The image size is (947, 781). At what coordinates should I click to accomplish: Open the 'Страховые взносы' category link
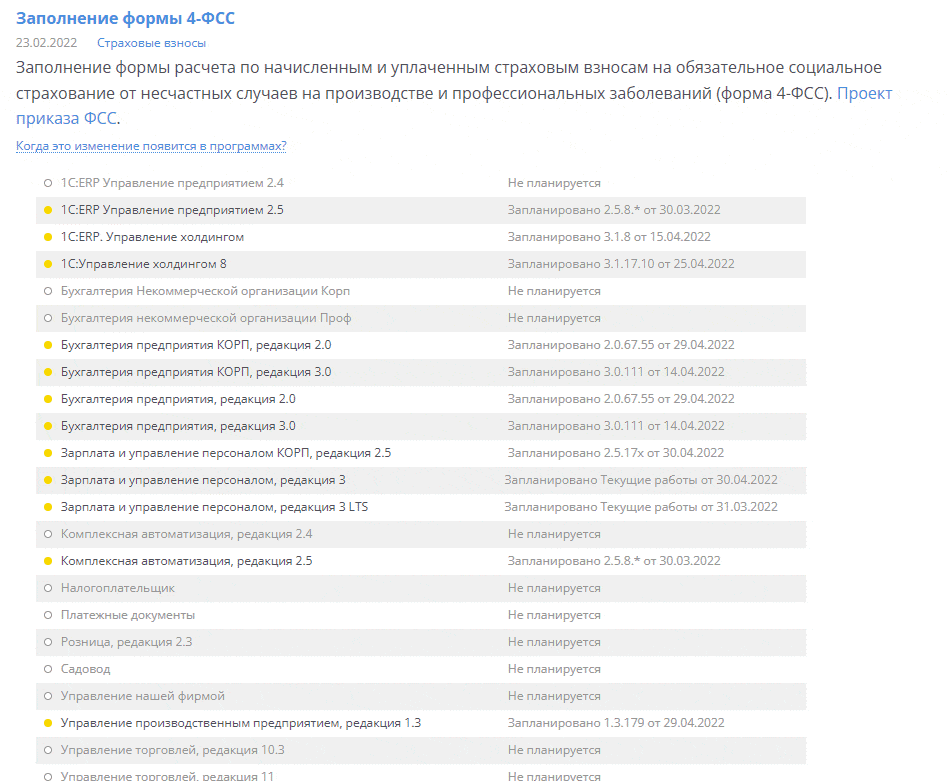(x=152, y=43)
